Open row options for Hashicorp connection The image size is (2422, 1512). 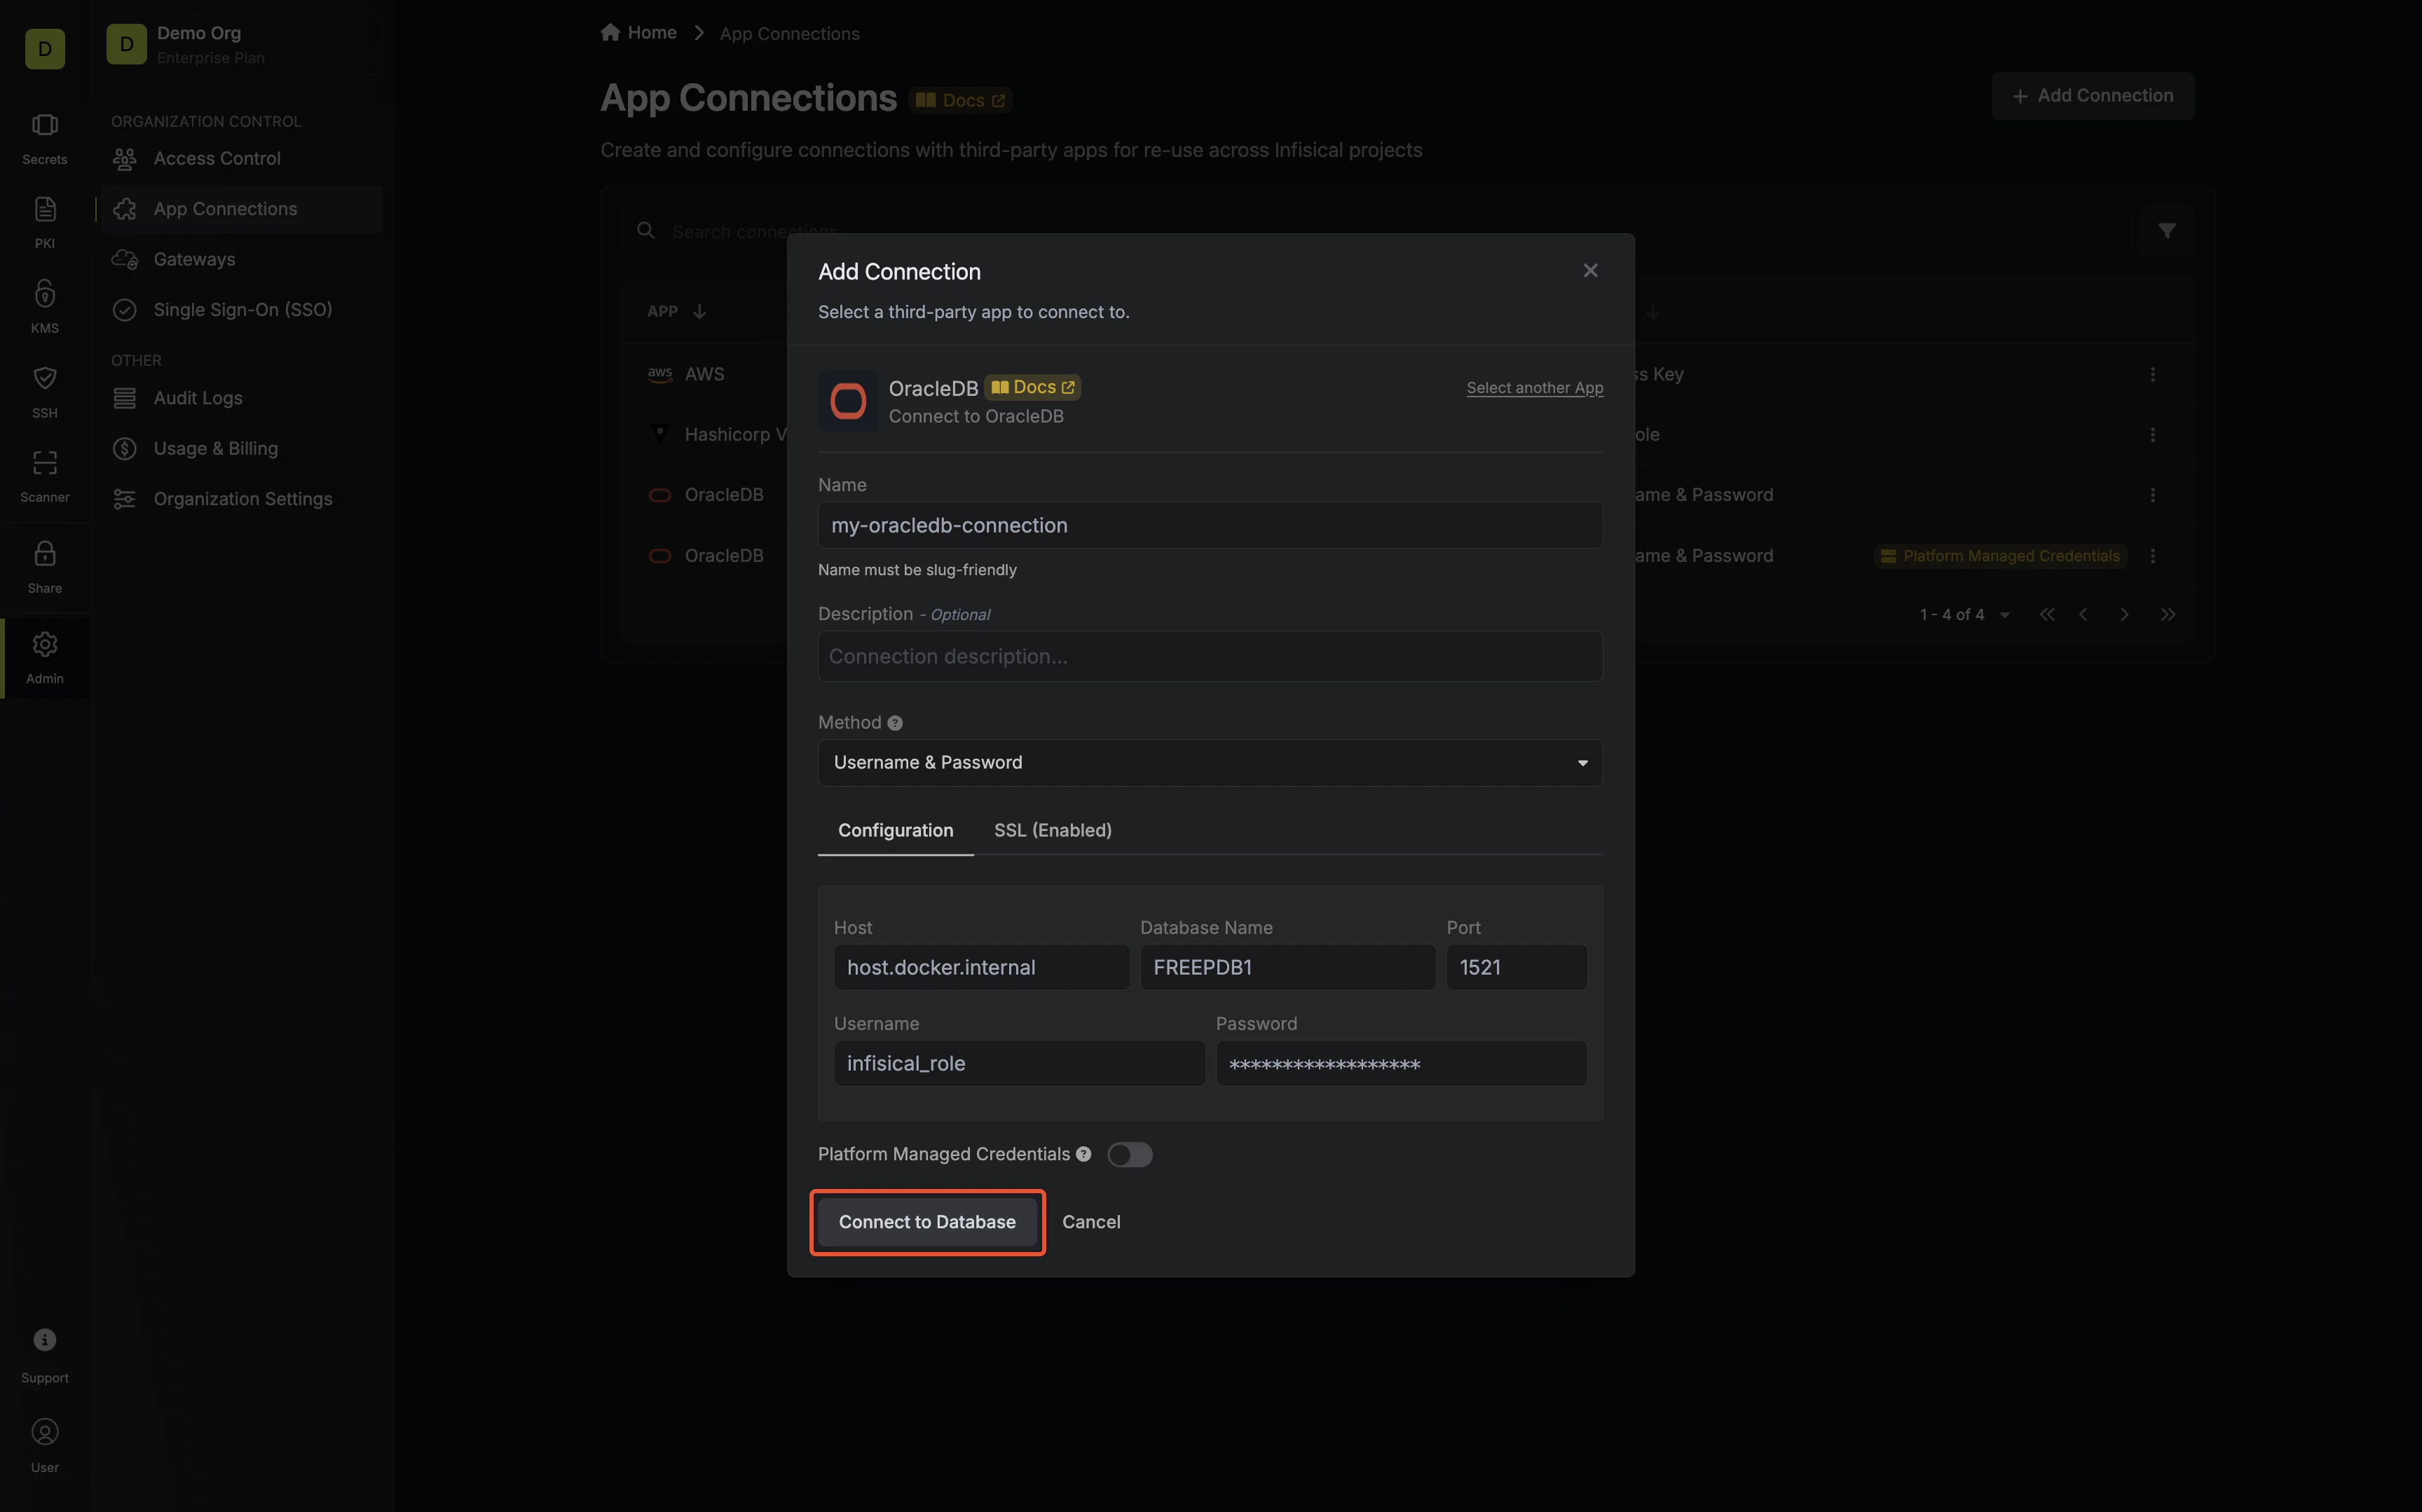tap(2152, 435)
